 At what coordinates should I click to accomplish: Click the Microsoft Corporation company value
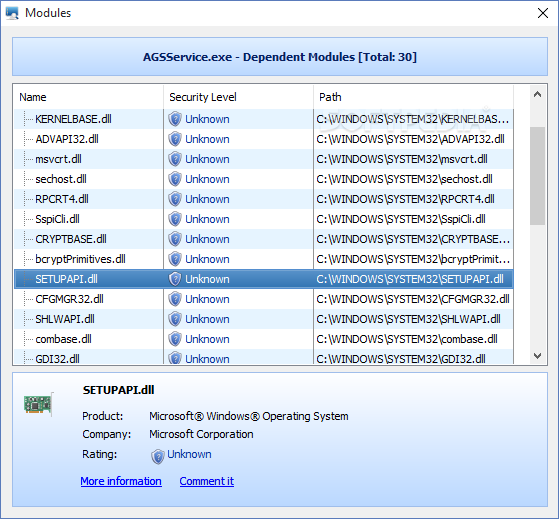tap(201, 434)
